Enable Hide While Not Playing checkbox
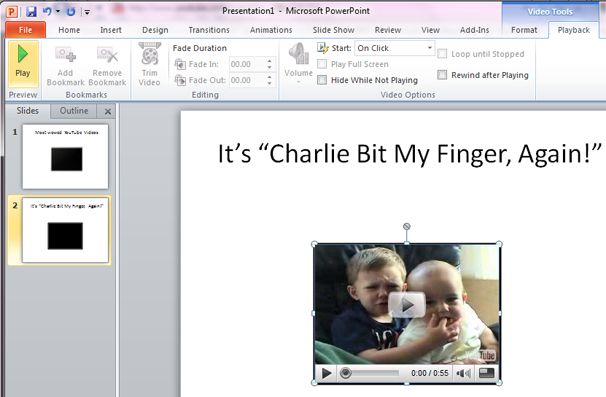 [322, 80]
